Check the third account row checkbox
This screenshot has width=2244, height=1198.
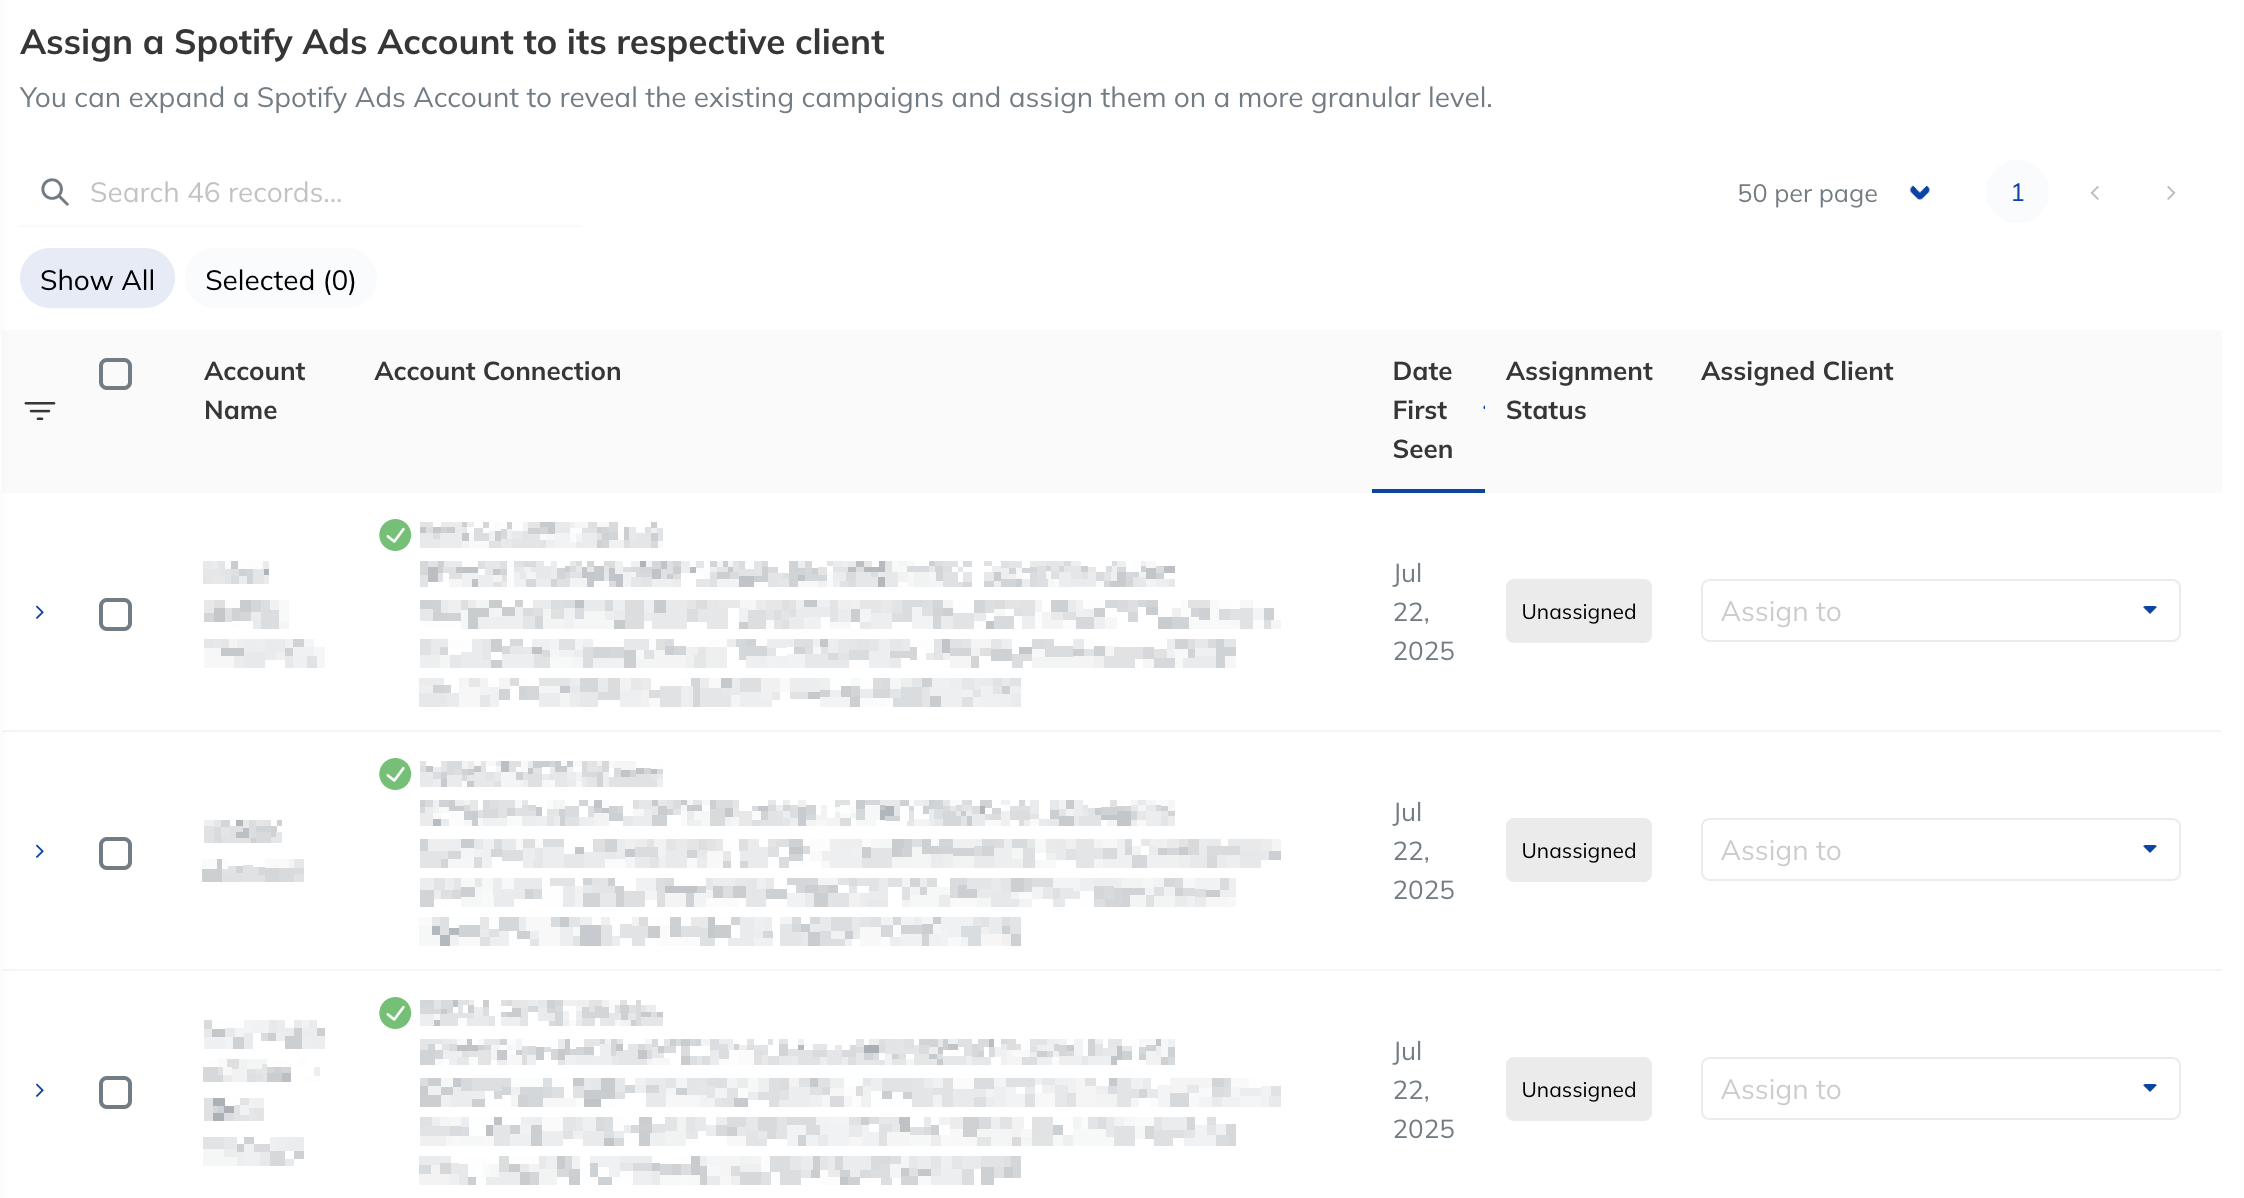116,1092
